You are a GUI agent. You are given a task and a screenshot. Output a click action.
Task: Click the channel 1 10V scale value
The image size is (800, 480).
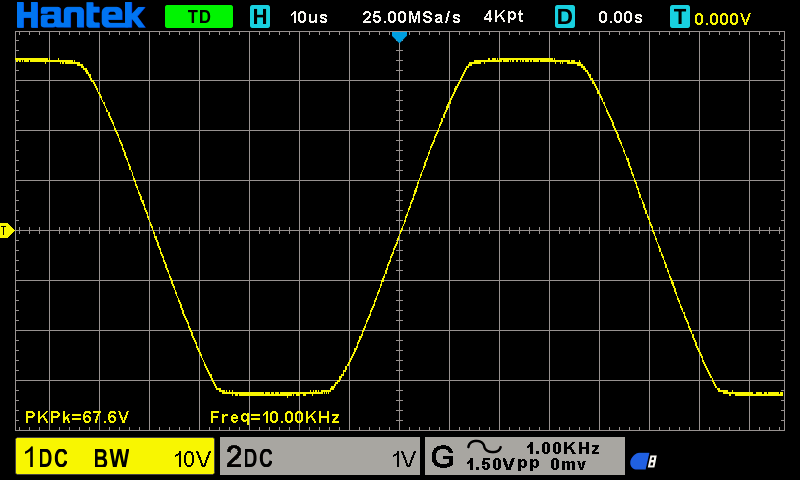(192, 459)
